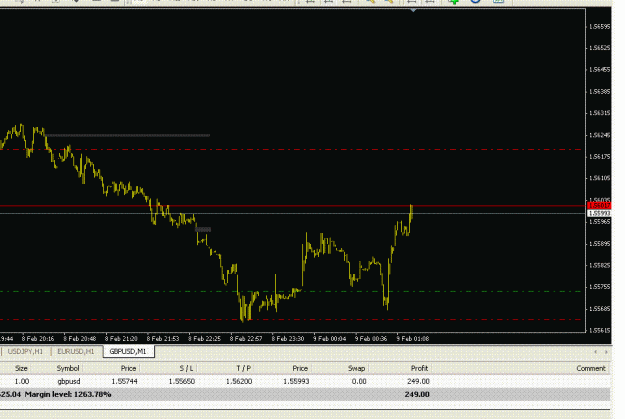The image size is (625, 419).
Task: Click the 8 Feb 21:53 time label
Action: click(163, 338)
